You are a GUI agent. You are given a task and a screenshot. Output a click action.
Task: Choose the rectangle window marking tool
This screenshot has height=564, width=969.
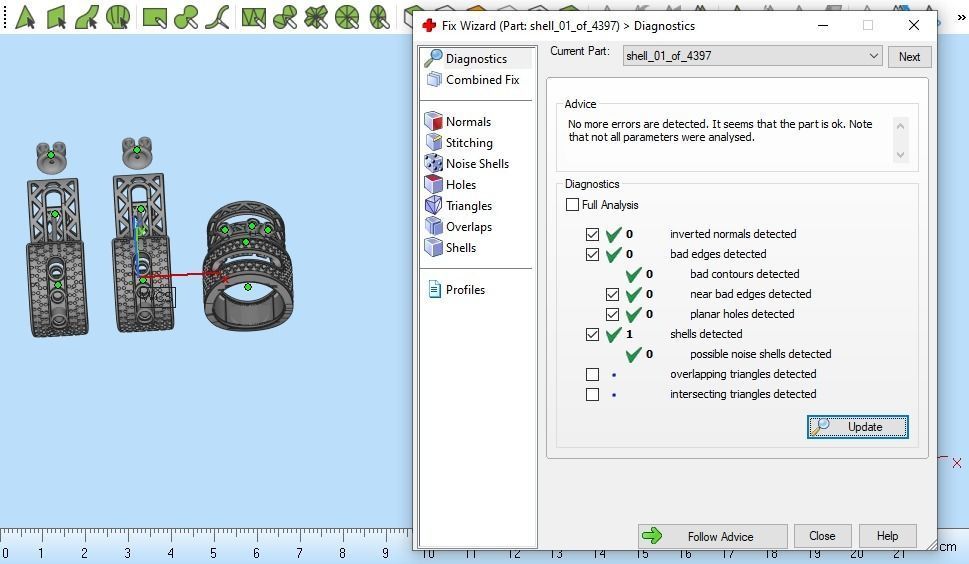click(x=154, y=17)
